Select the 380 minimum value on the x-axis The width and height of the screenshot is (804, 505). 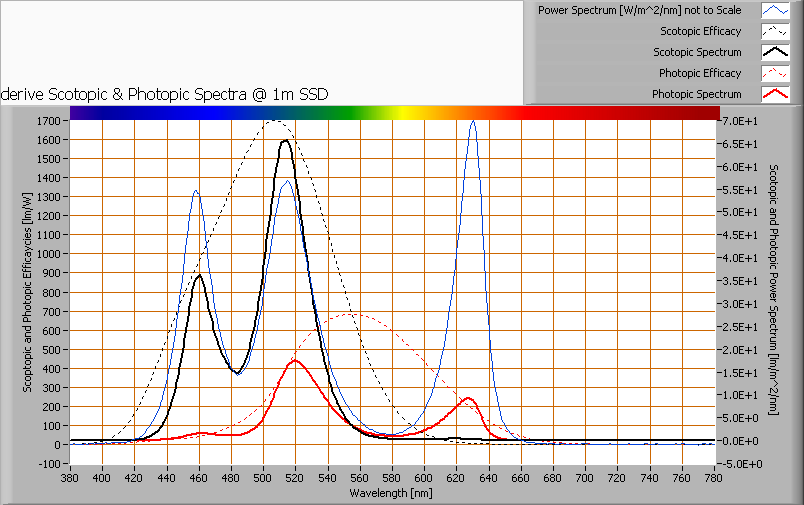[70, 480]
